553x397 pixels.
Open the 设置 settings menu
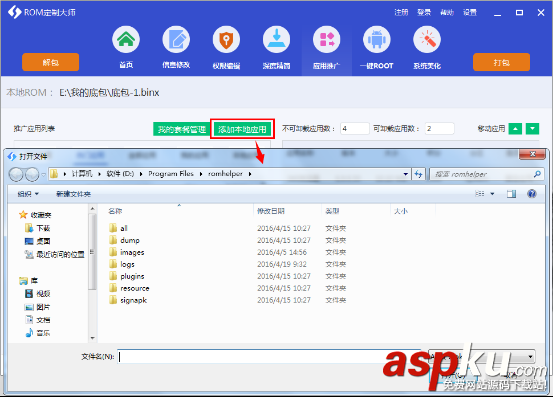[x=470, y=12]
